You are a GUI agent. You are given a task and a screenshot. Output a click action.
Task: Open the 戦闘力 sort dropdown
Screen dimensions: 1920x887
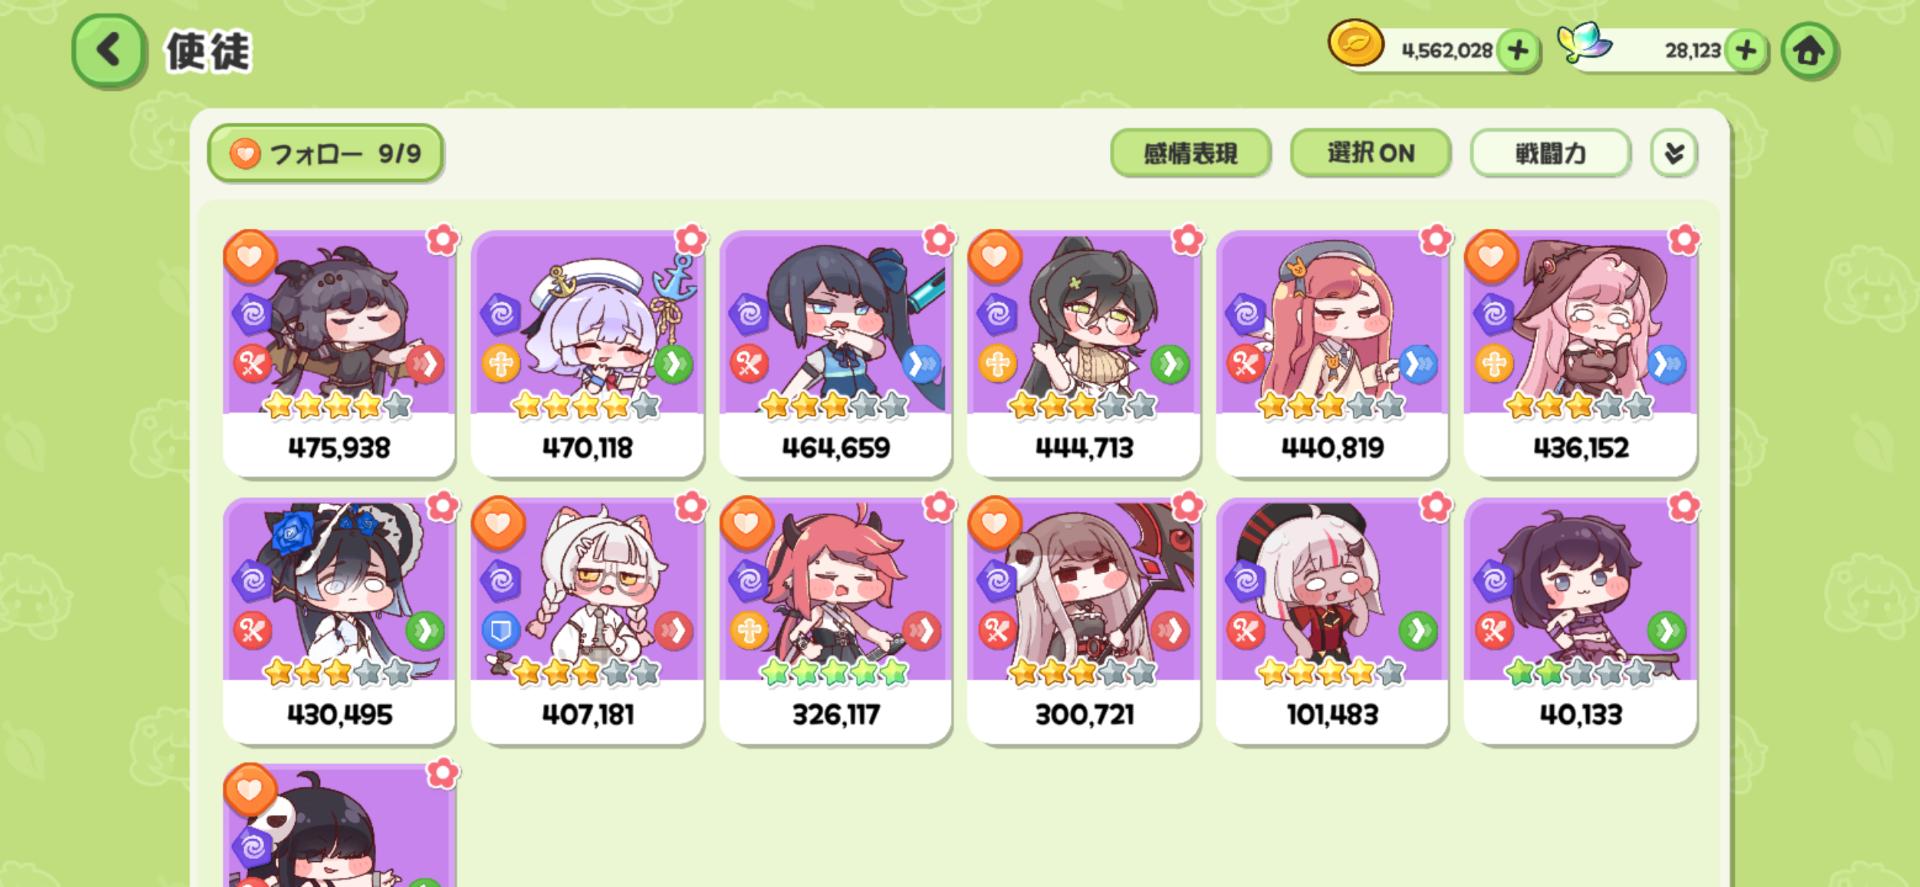pyautogui.click(x=1550, y=153)
